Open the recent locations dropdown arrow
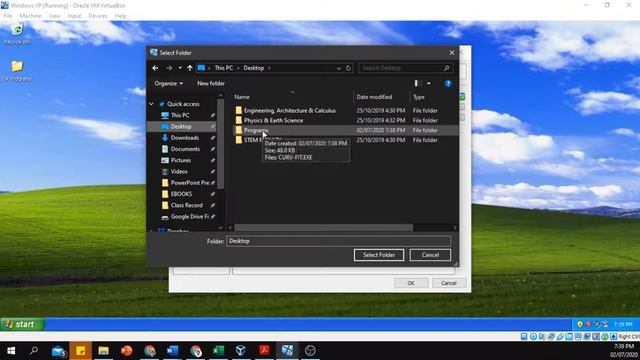640x360 pixels. (180, 68)
